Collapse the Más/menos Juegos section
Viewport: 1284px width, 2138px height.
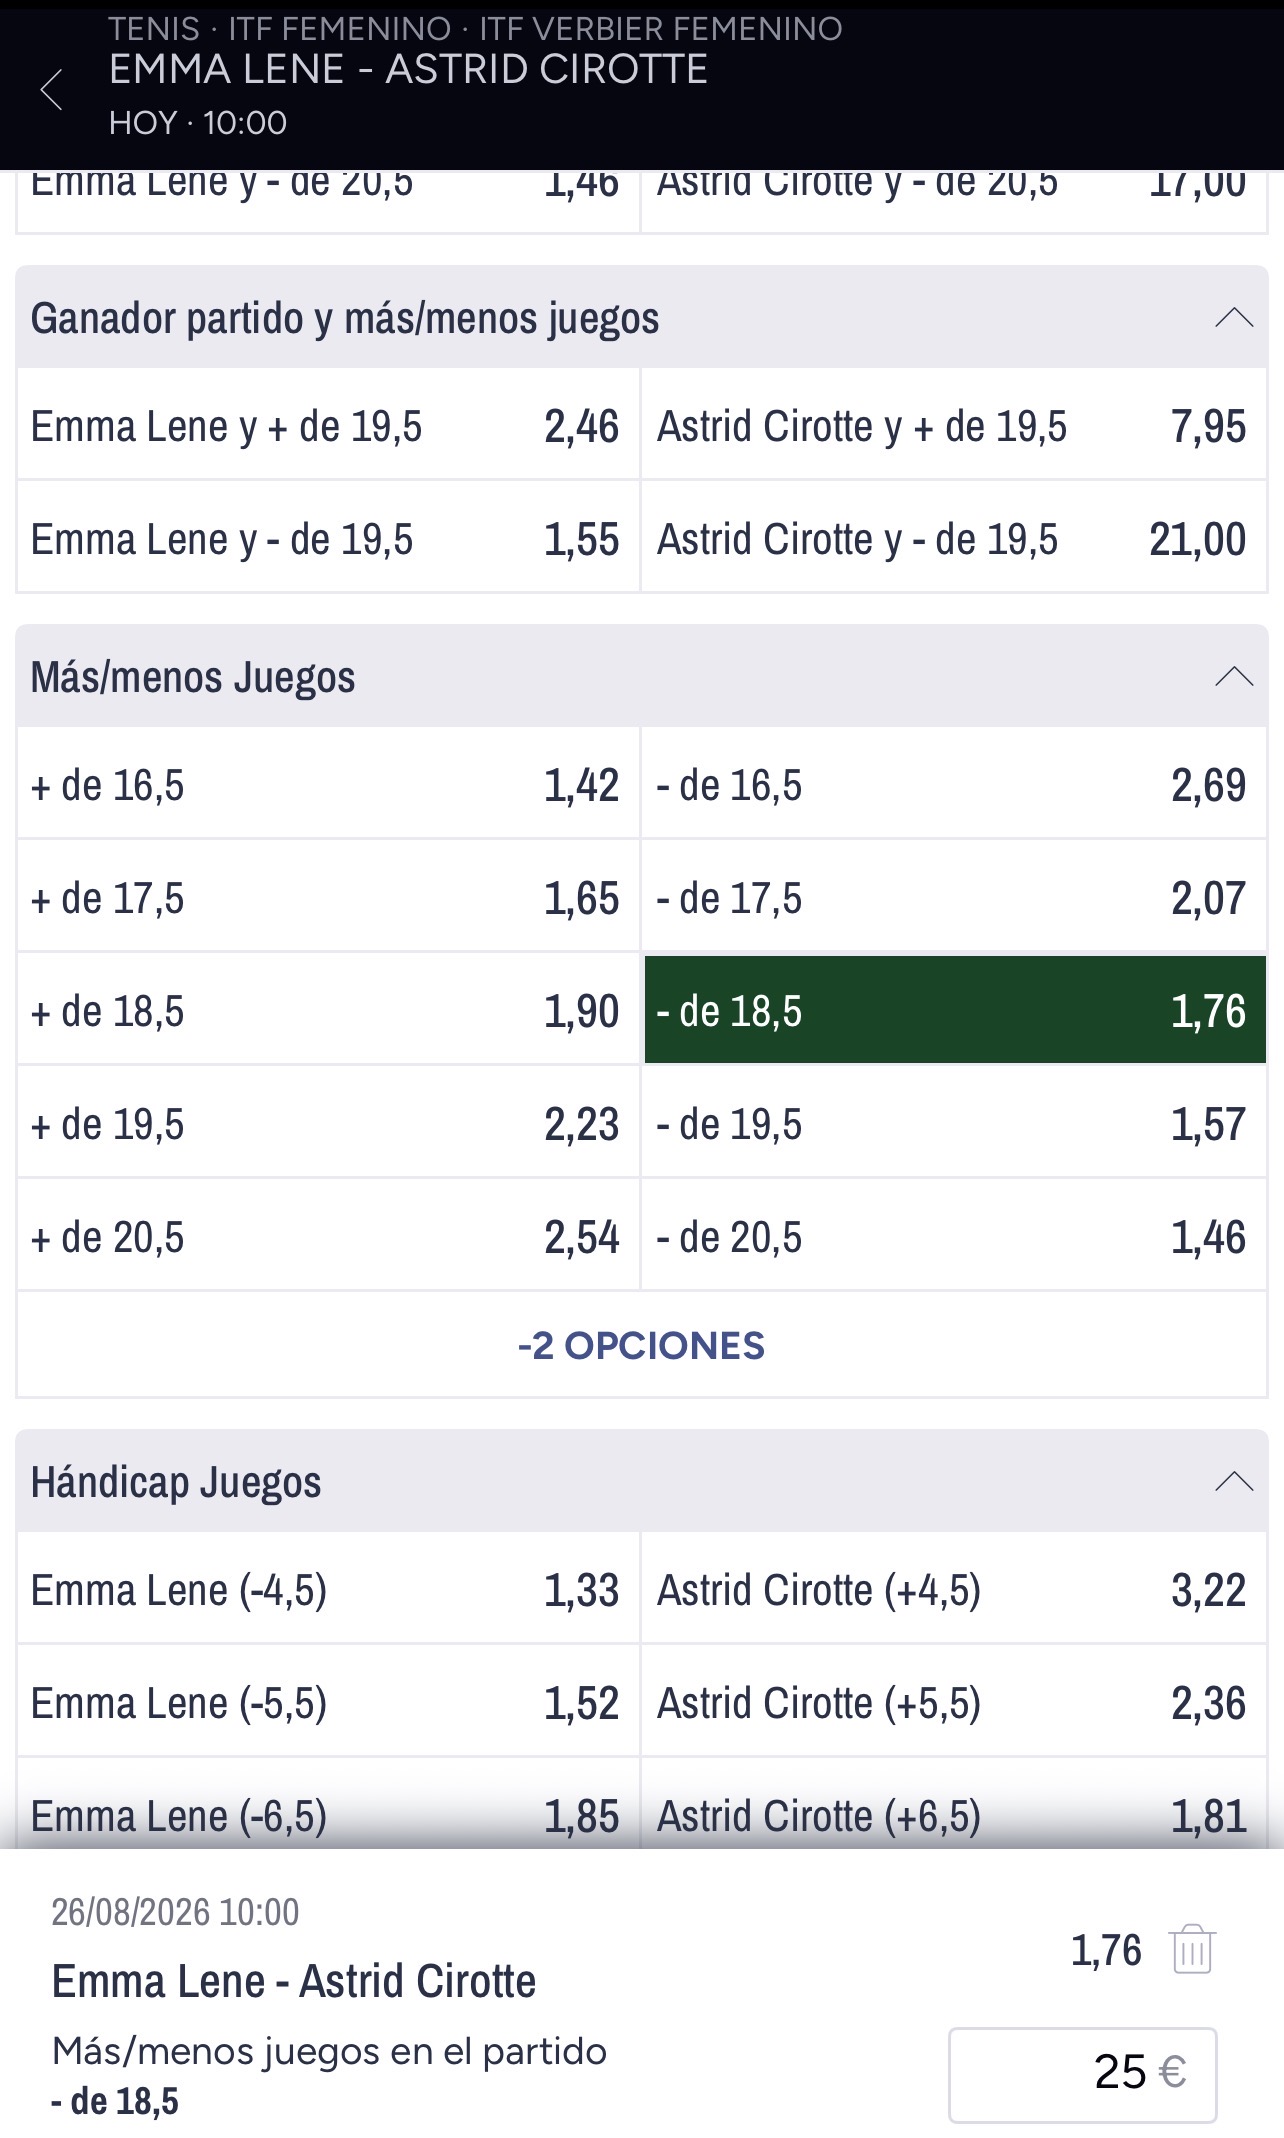(x=1234, y=677)
